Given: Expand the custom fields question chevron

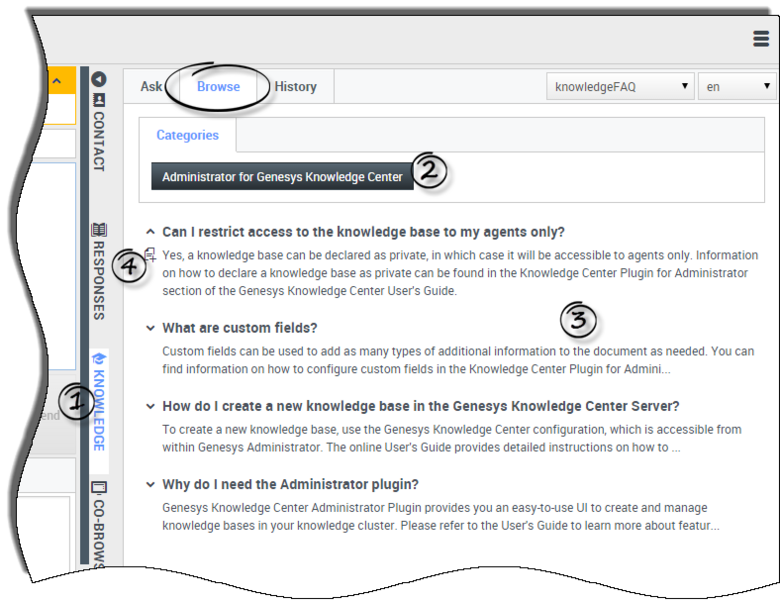Looking at the screenshot, I should 150,328.
